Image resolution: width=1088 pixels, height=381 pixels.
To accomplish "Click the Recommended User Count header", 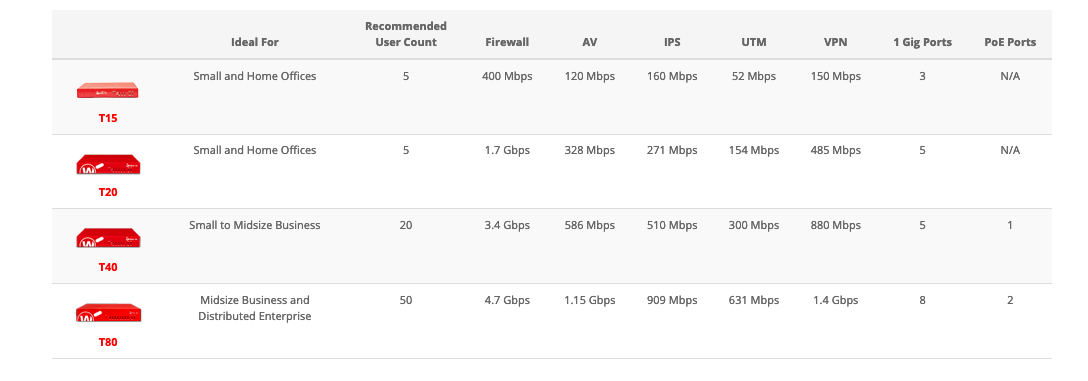I will click(x=406, y=34).
